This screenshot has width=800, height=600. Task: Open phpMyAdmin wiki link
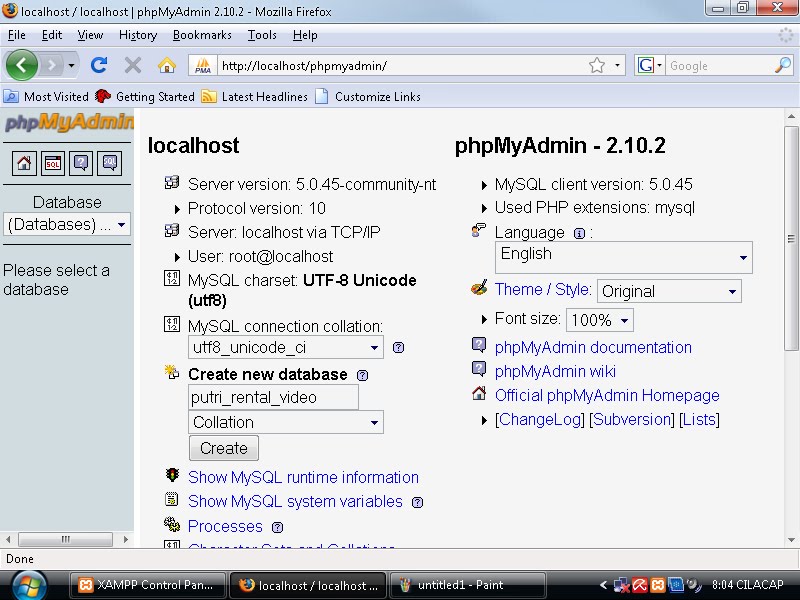(555, 371)
